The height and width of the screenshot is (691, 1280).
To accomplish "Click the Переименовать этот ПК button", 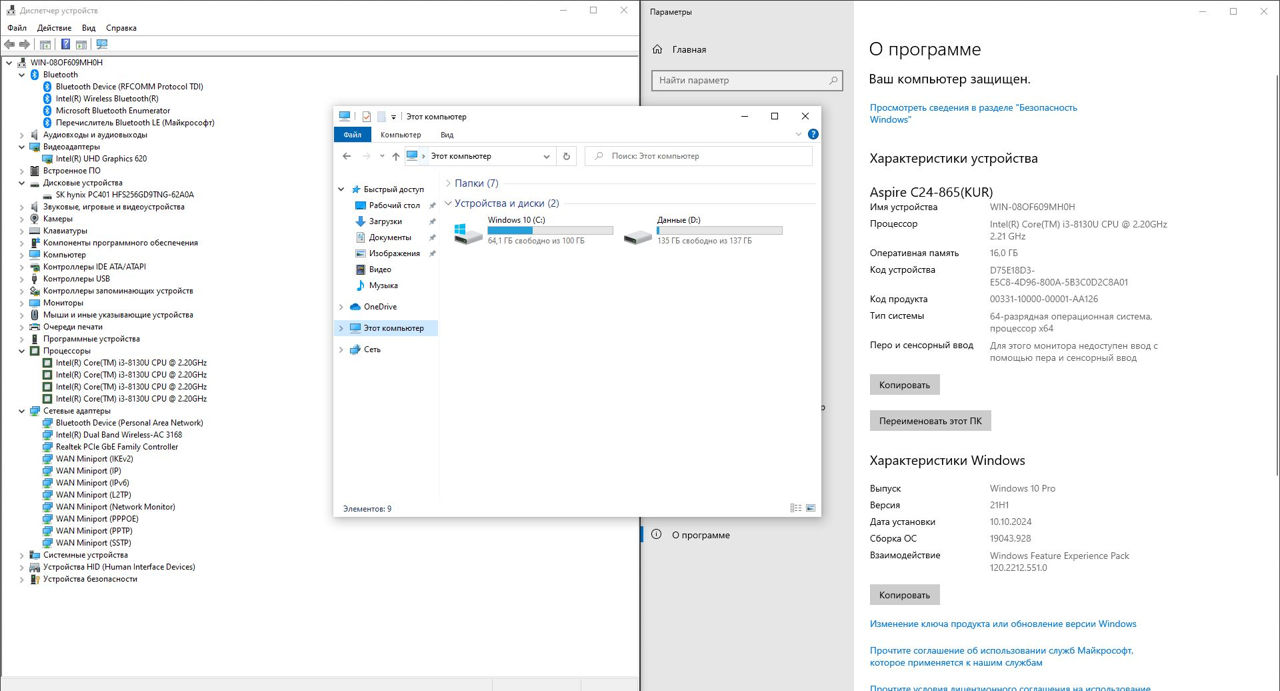I will (930, 421).
